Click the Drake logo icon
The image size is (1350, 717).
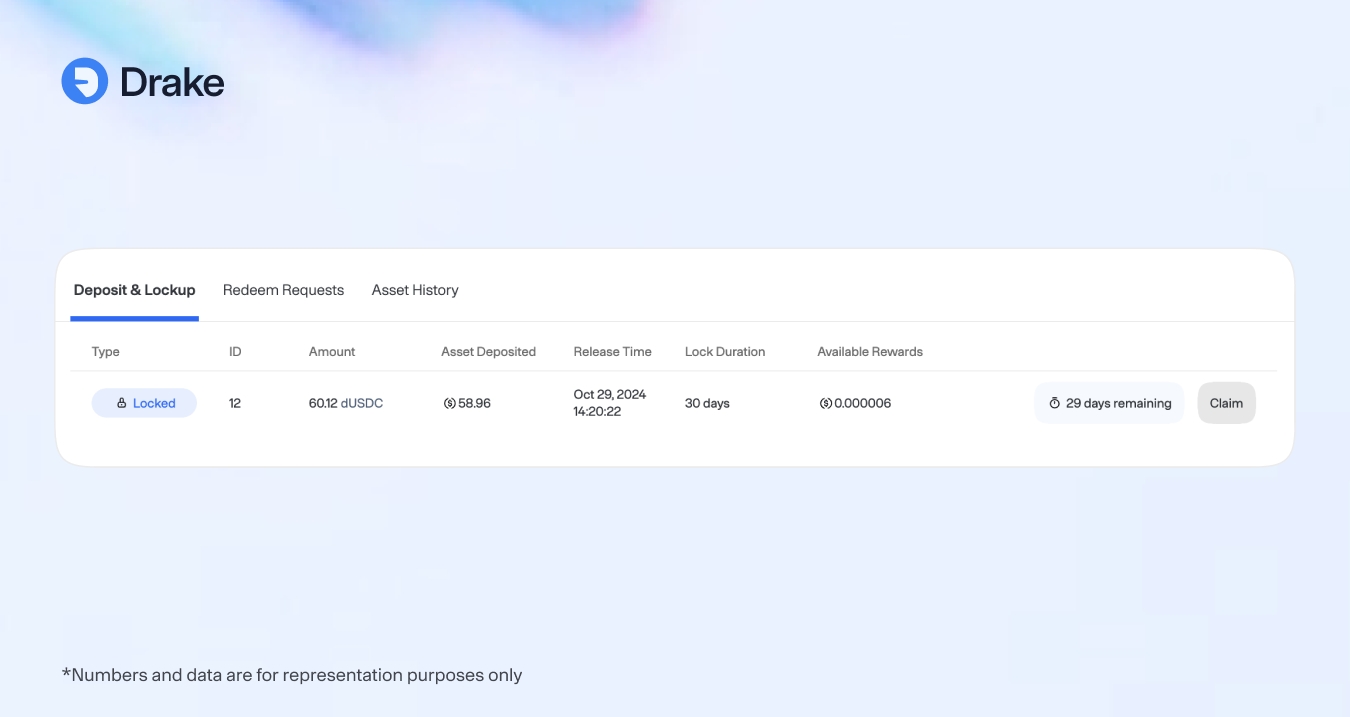[85, 81]
